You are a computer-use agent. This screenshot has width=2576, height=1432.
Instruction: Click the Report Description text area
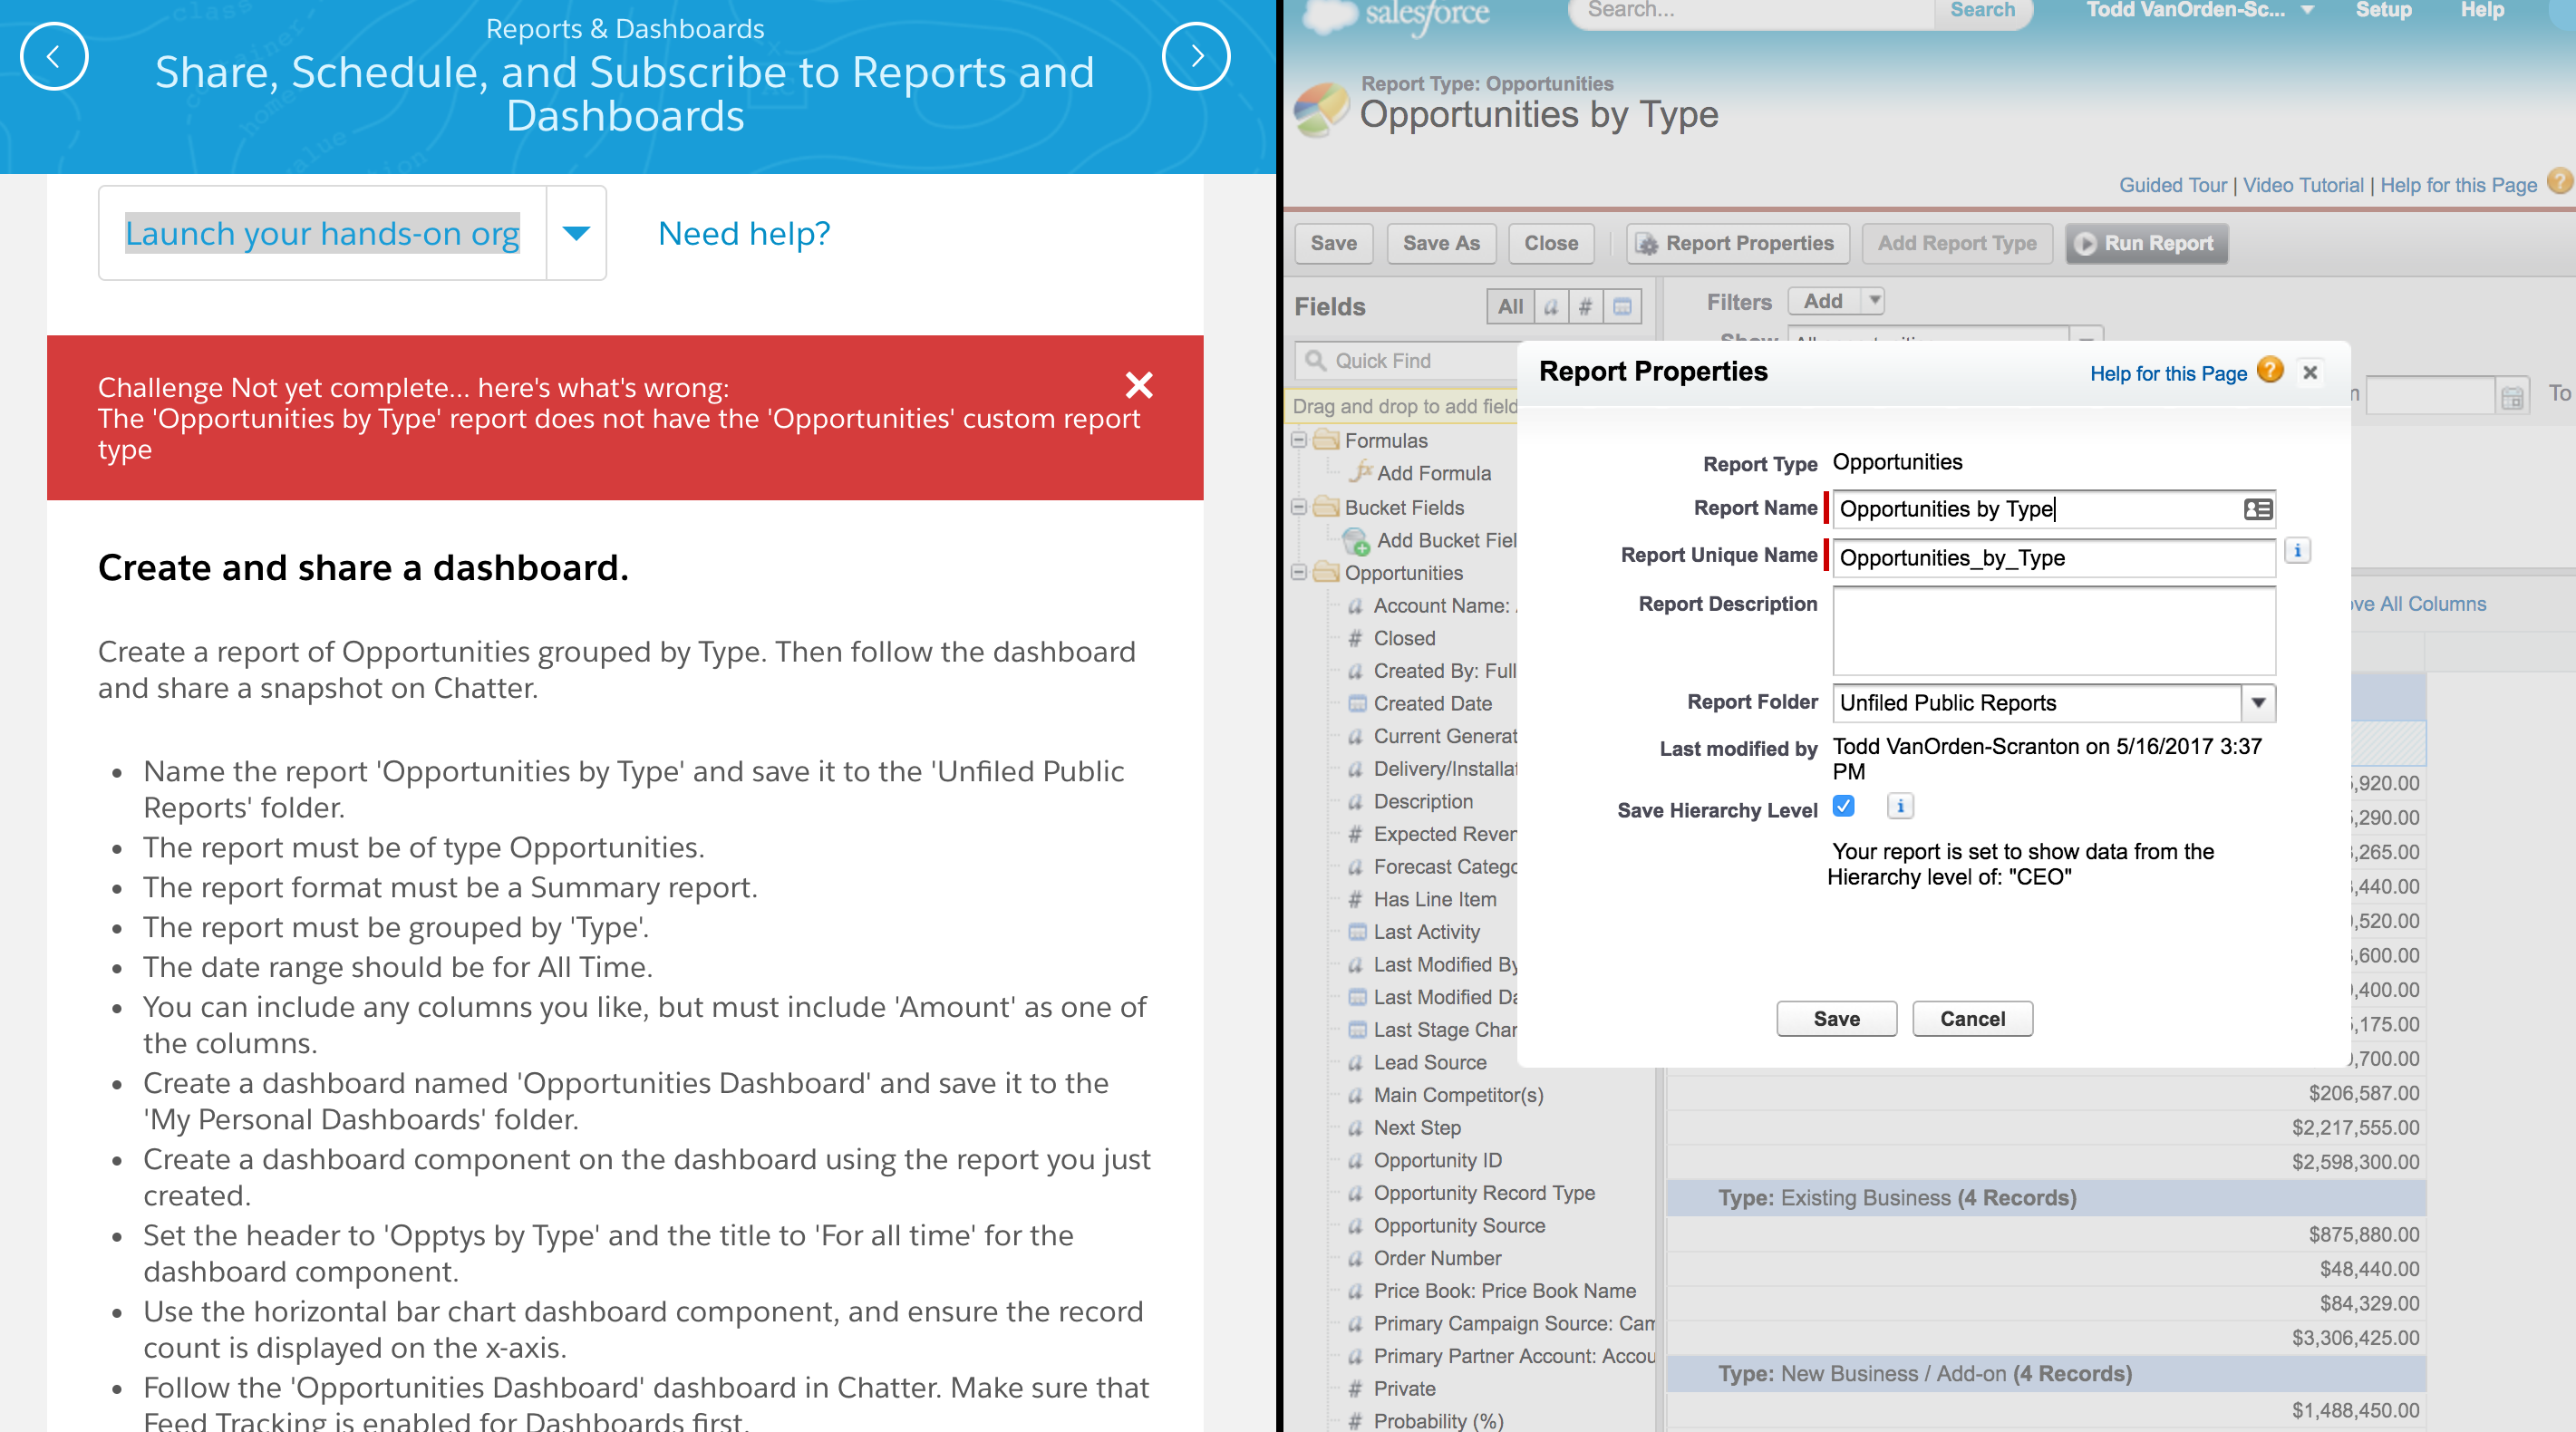coord(2053,631)
